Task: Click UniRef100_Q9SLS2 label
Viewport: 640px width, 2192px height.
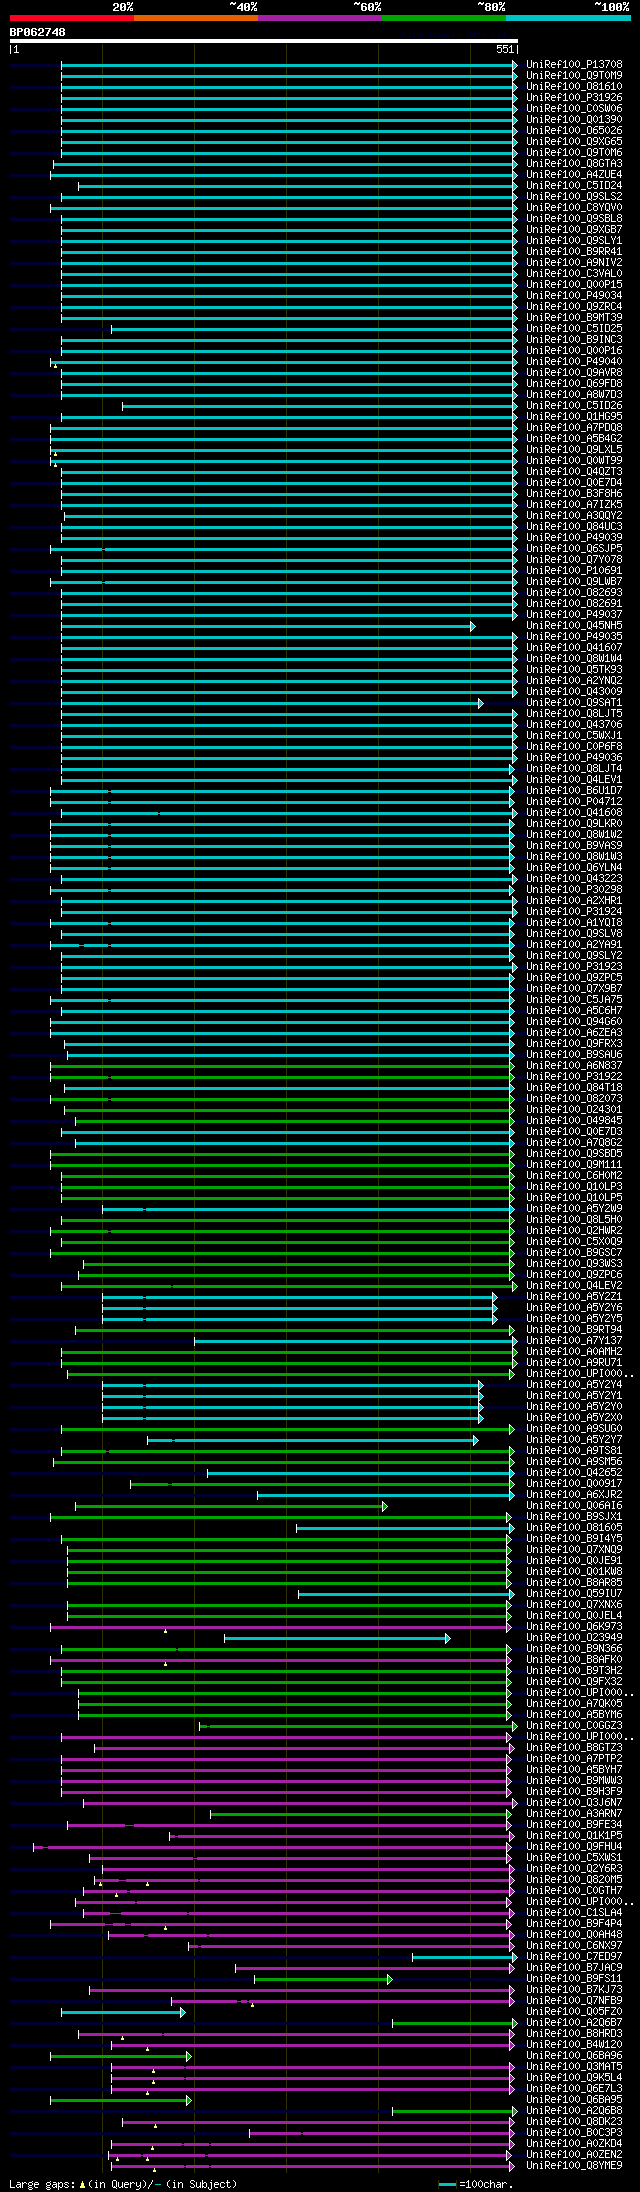Action: tap(574, 196)
